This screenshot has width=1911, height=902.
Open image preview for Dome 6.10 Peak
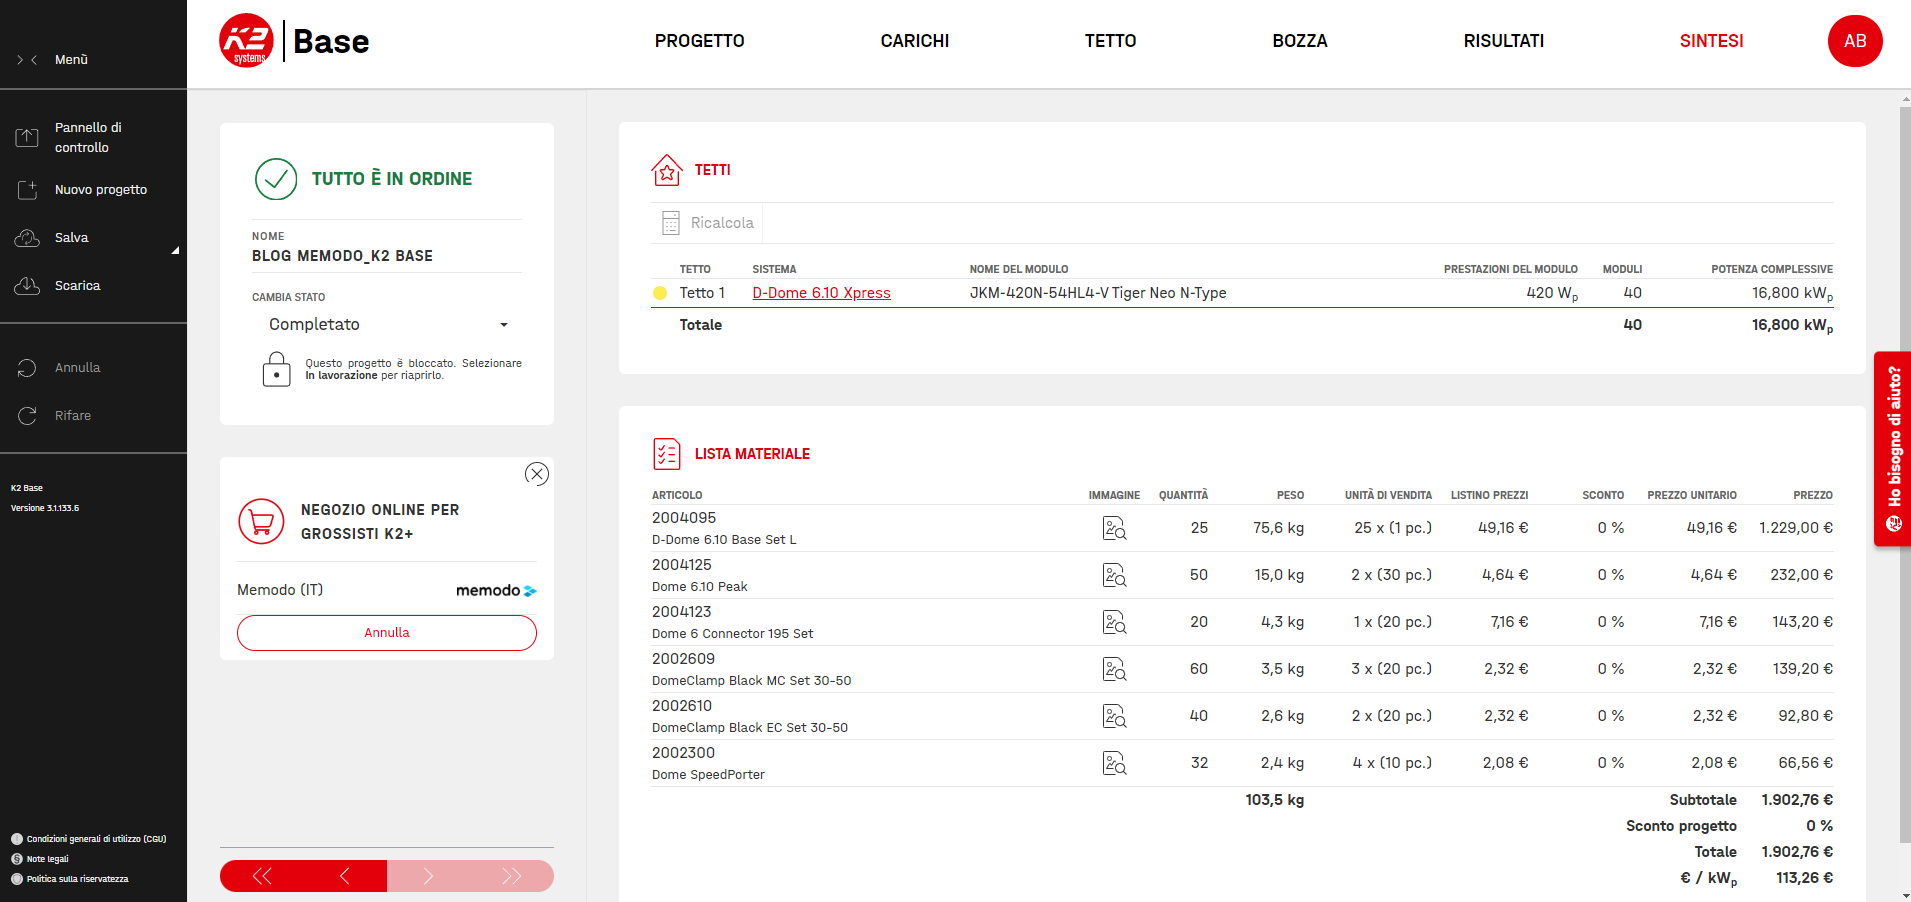point(1114,575)
